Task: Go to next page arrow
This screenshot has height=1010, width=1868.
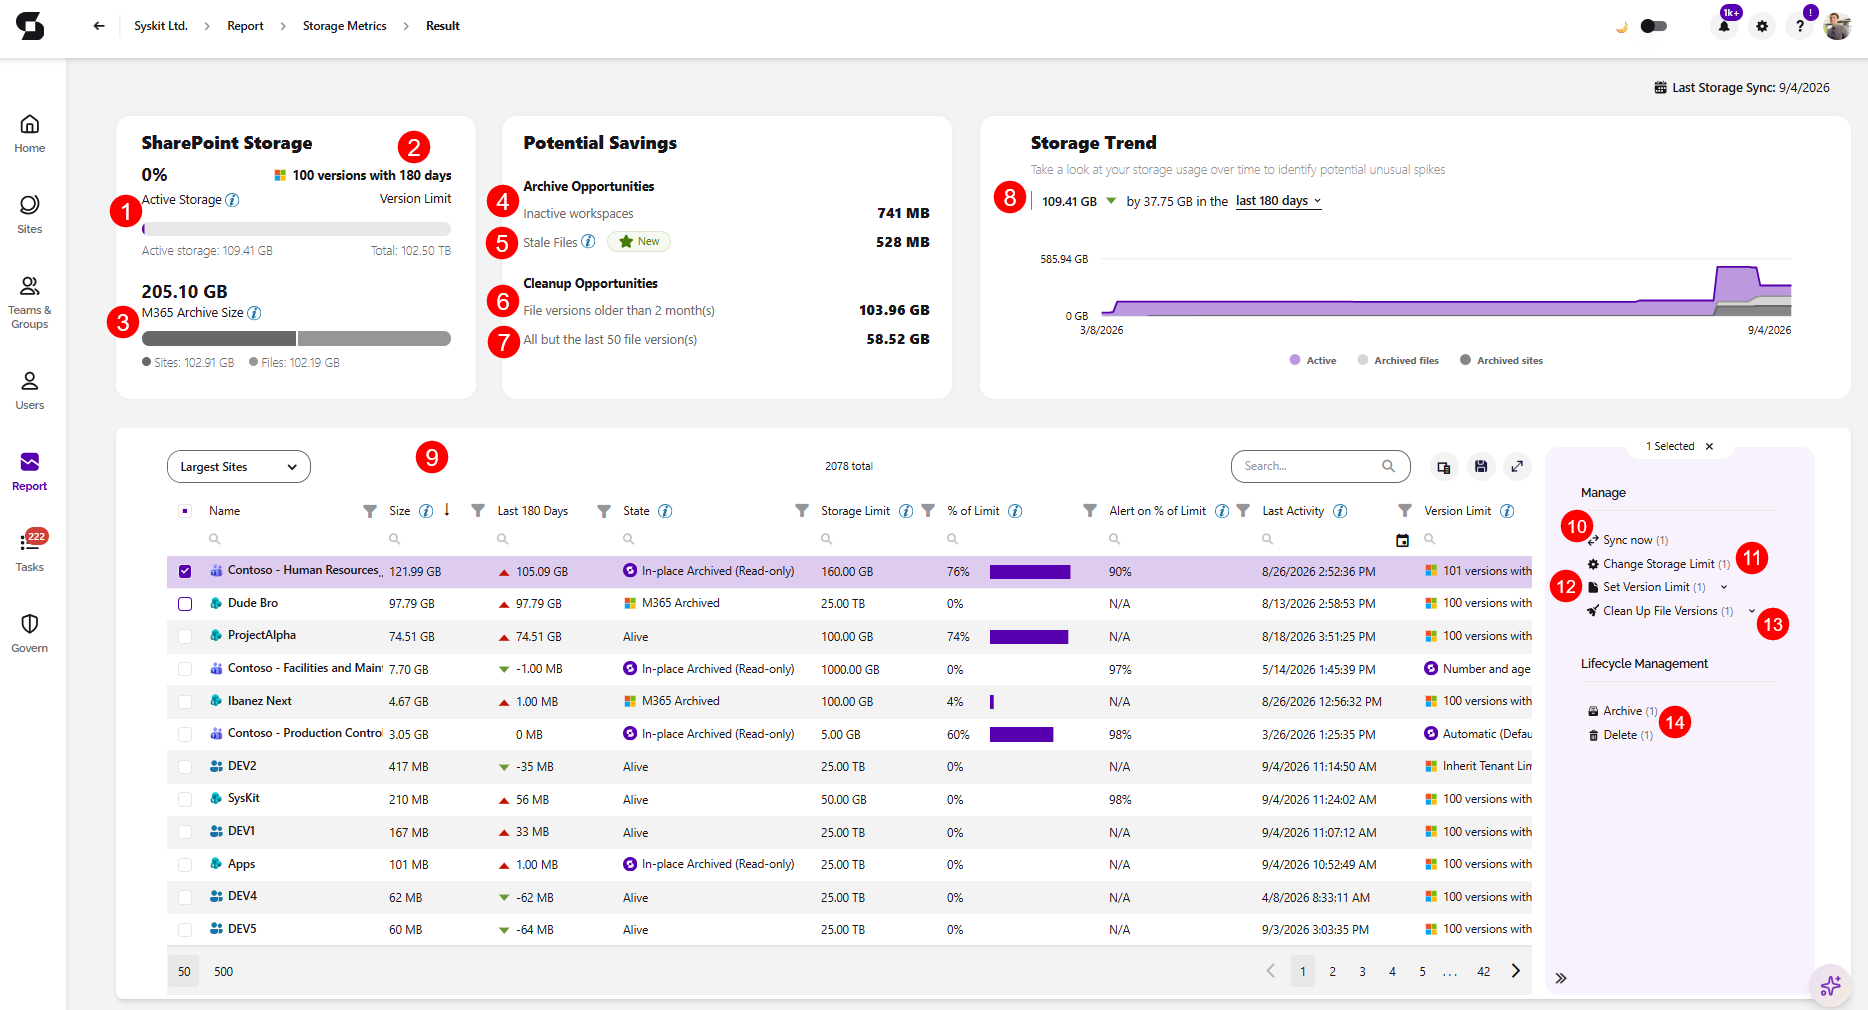Action: [1516, 971]
